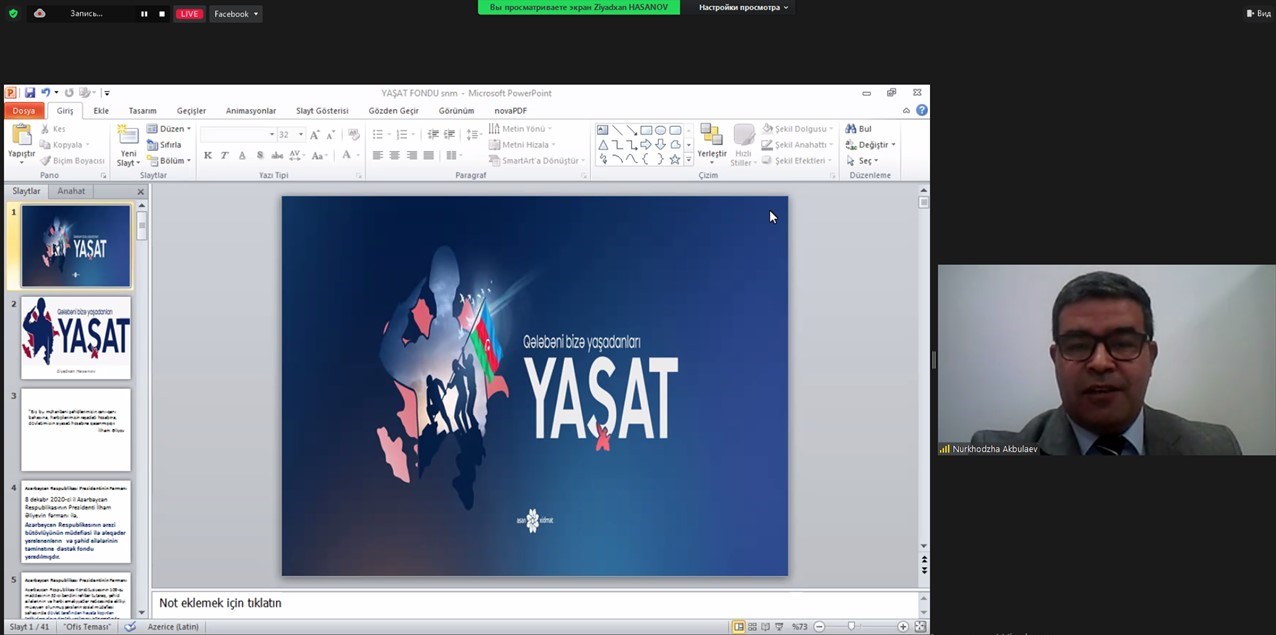
Task: Click the notes field 'Not eklemek için tıklatın'
Action: (x=535, y=603)
